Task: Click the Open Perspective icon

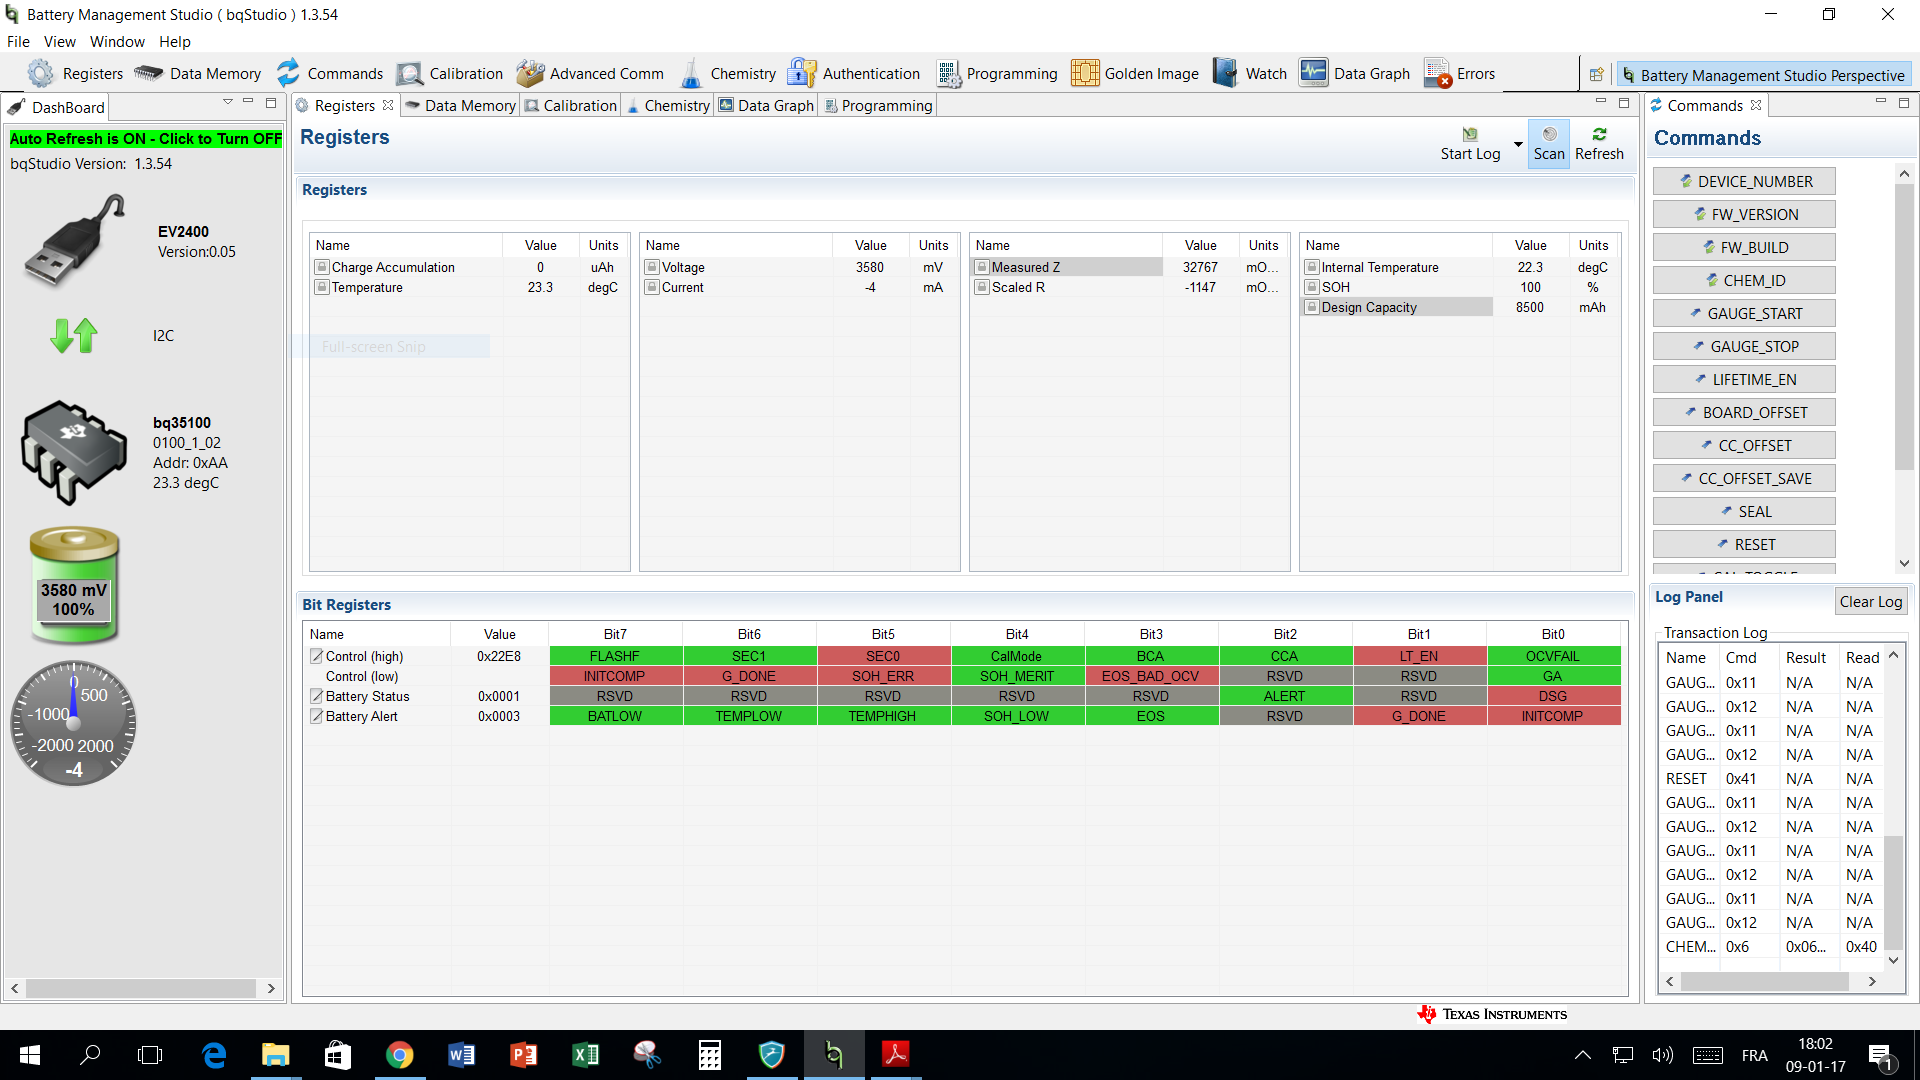Action: [1597, 74]
